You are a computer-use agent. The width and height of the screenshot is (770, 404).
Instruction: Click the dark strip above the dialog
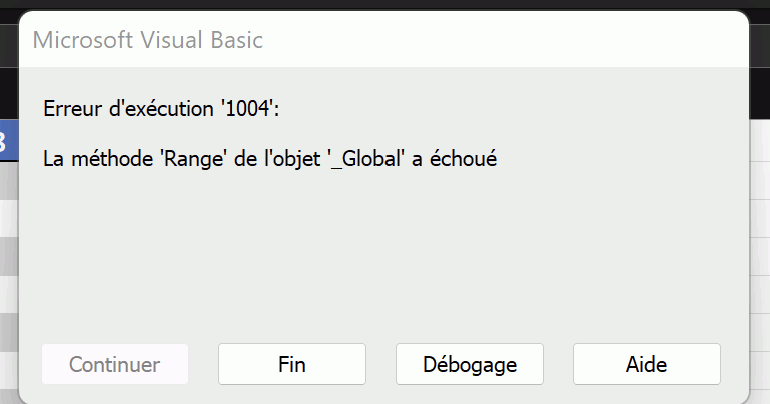click(384, 4)
